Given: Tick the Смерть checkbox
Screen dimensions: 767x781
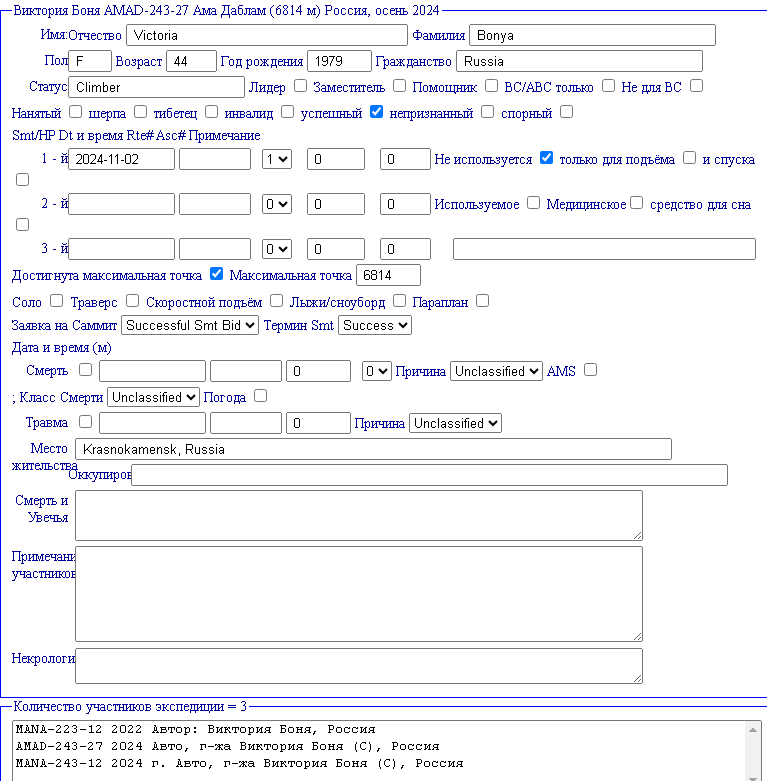Looking at the screenshot, I should pos(86,370).
